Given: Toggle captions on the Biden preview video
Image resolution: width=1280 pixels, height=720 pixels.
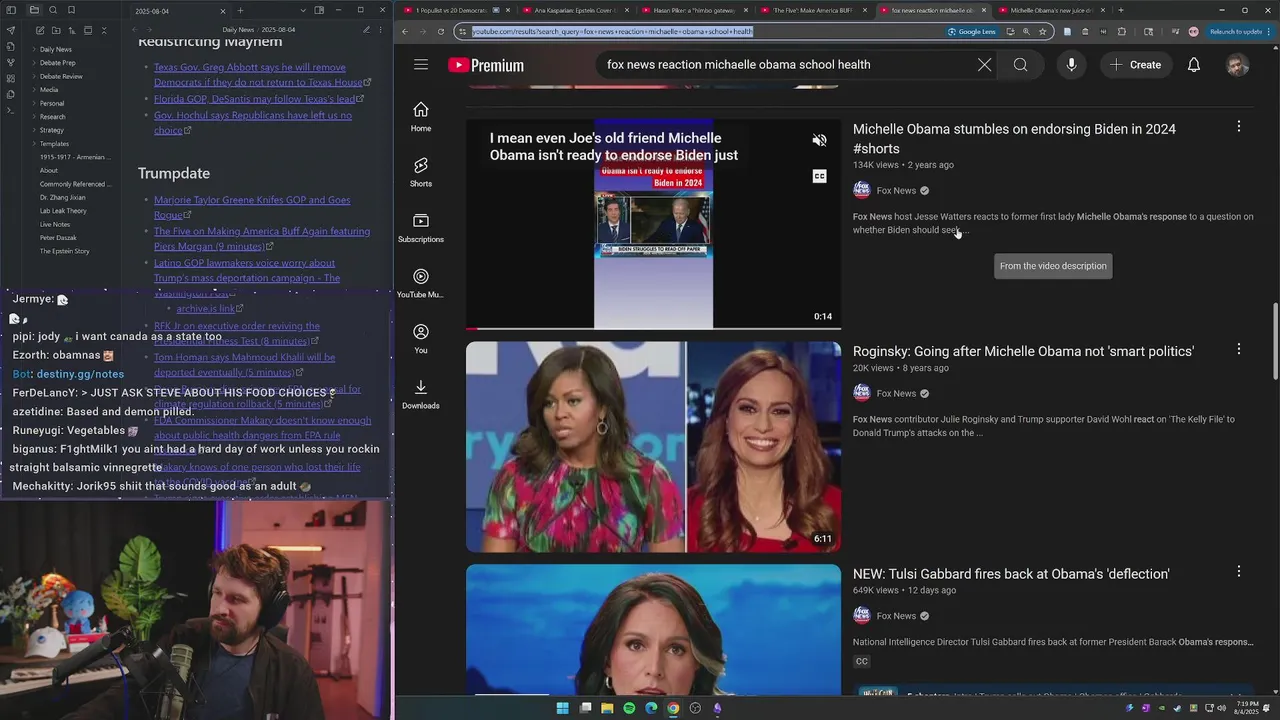Looking at the screenshot, I should [819, 177].
